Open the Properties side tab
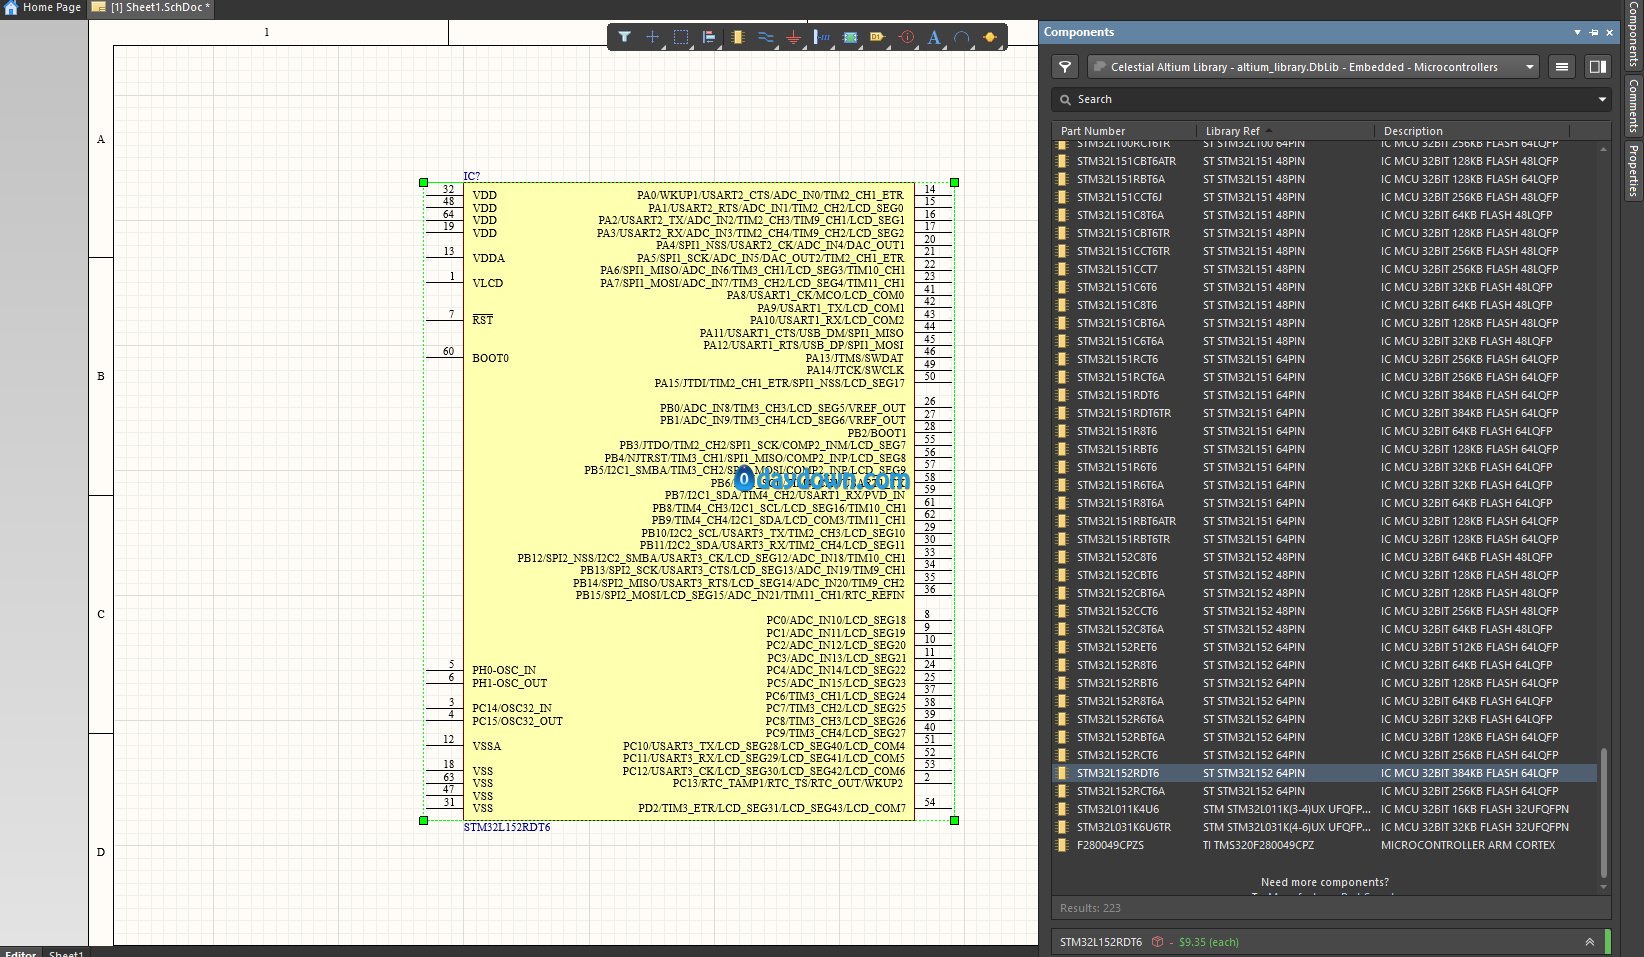 tap(1633, 170)
